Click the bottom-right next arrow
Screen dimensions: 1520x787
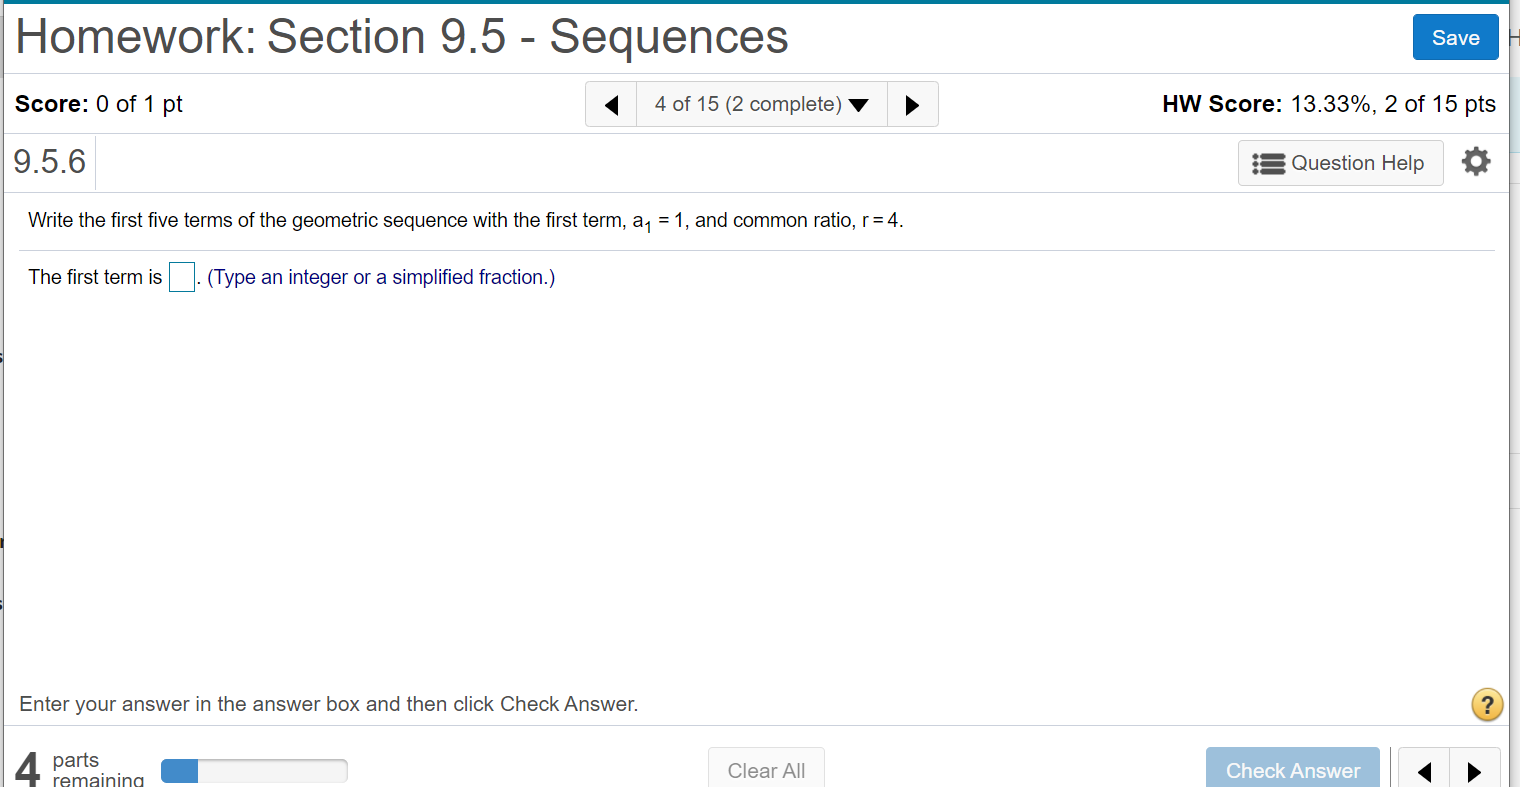[1474, 771]
